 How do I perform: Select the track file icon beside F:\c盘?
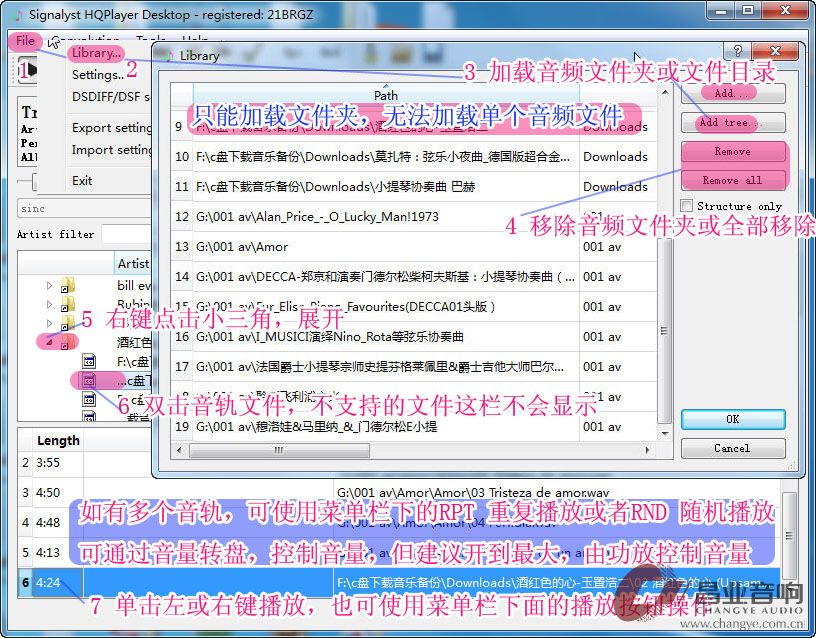click(x=89, y=361)
